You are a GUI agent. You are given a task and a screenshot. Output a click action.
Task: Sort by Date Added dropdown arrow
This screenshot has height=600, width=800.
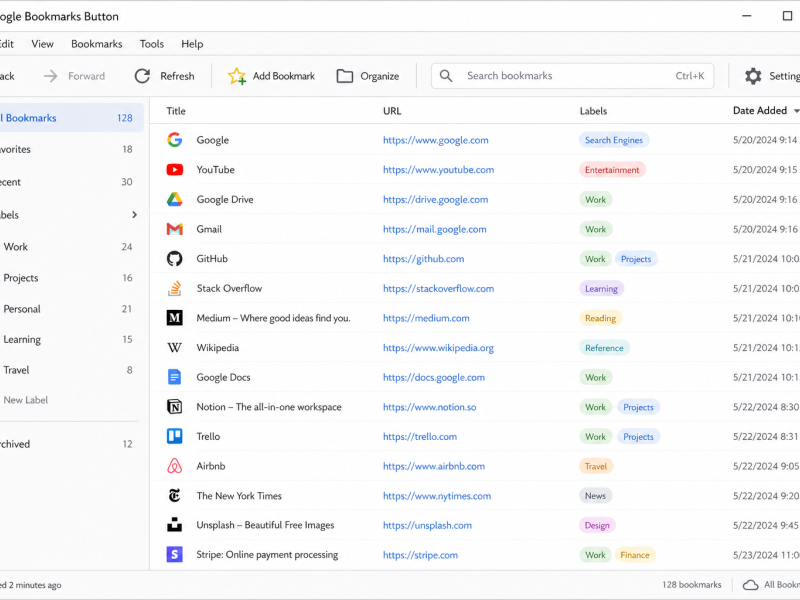click(x=796, y=111)
